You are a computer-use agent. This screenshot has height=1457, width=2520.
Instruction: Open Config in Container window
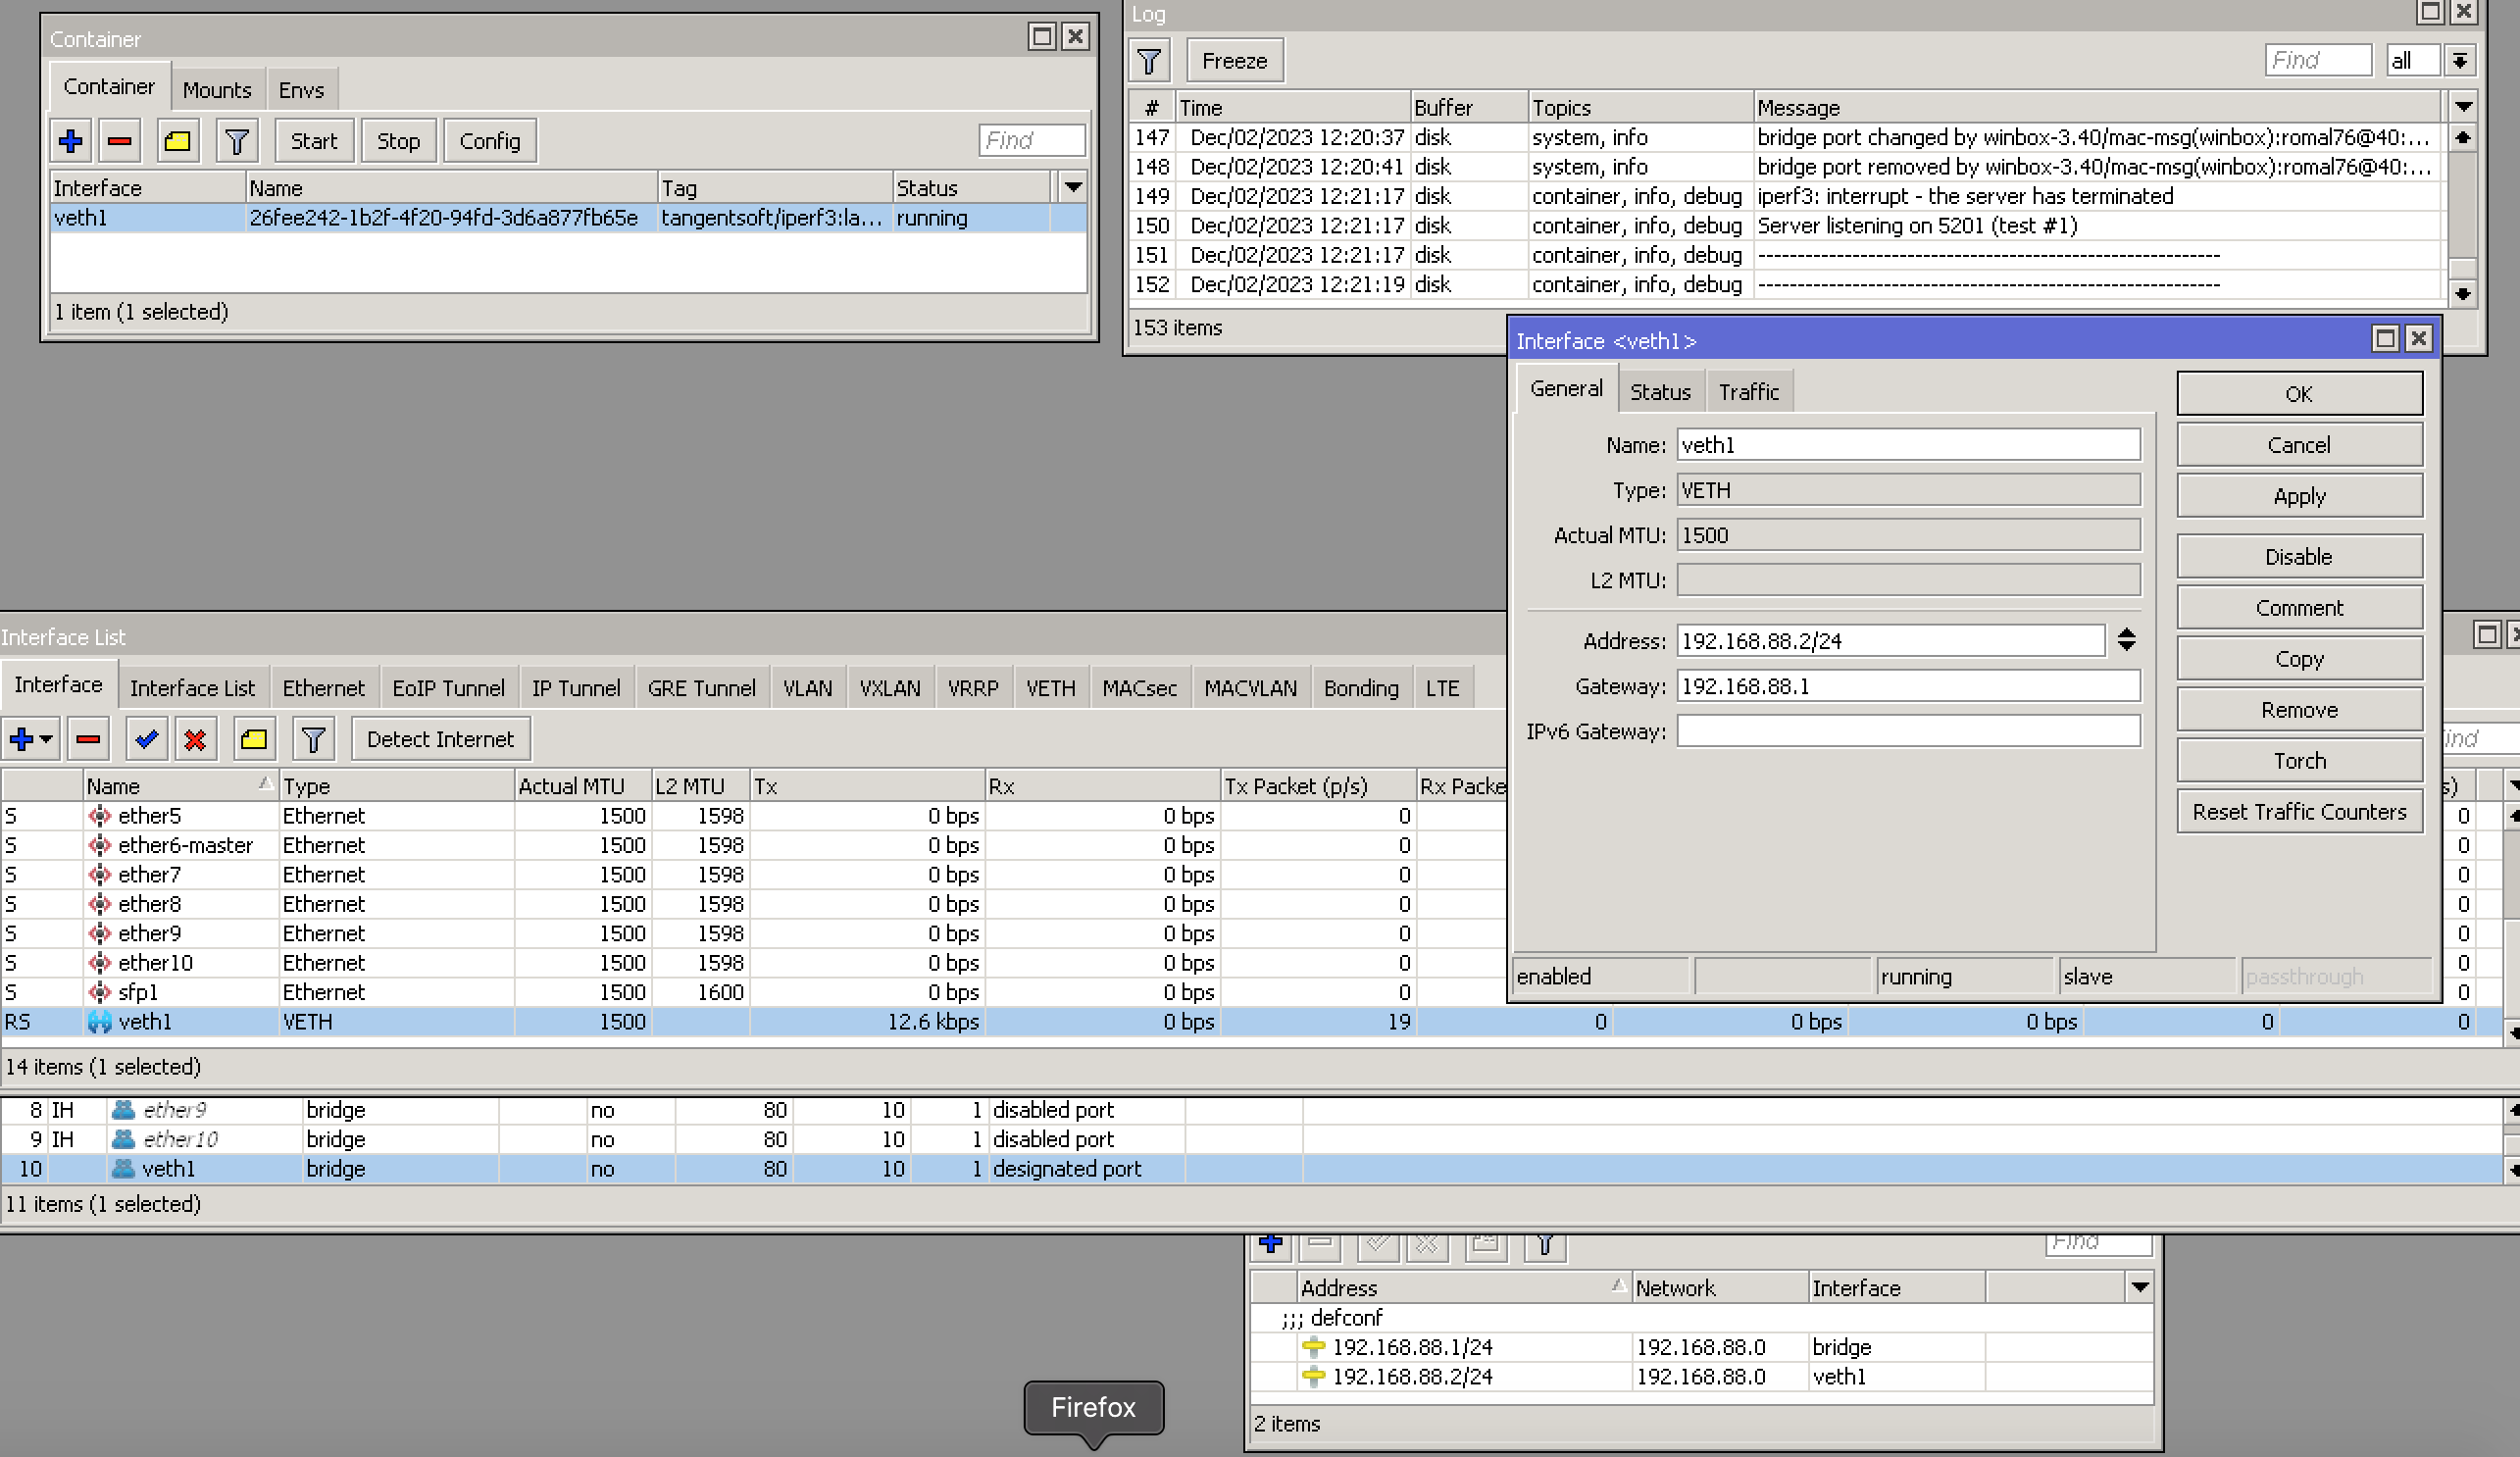(x=490, y=141)
